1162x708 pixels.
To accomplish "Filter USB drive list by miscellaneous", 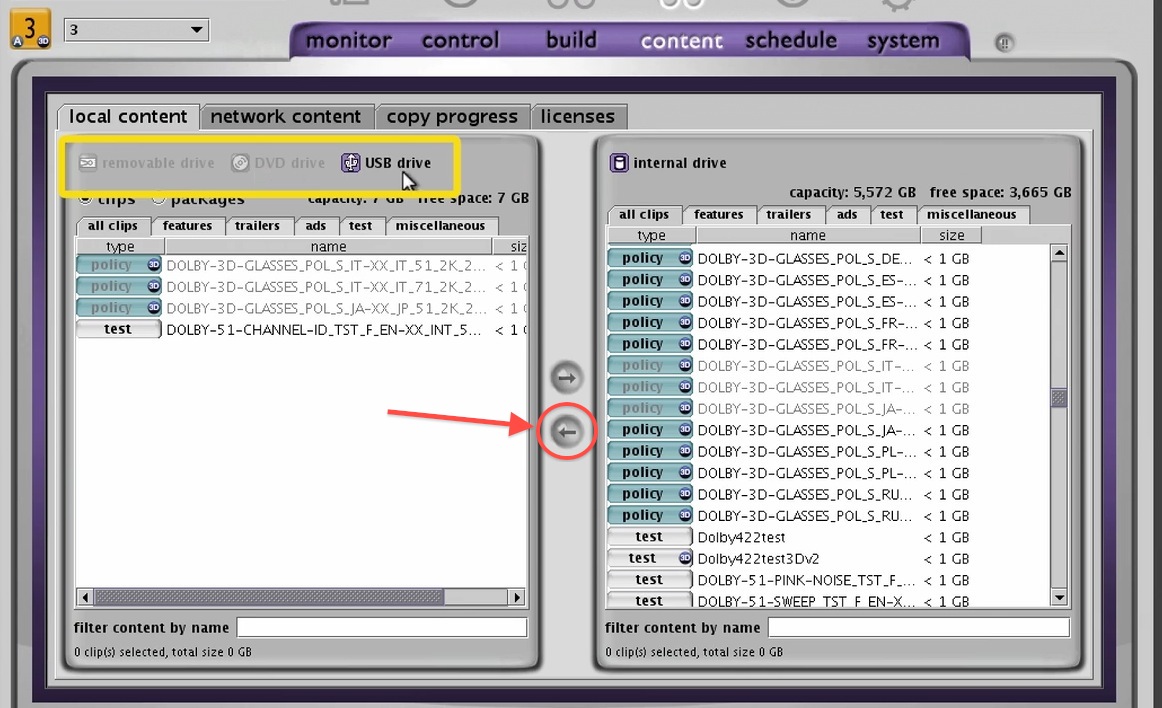I will (440, 225).
